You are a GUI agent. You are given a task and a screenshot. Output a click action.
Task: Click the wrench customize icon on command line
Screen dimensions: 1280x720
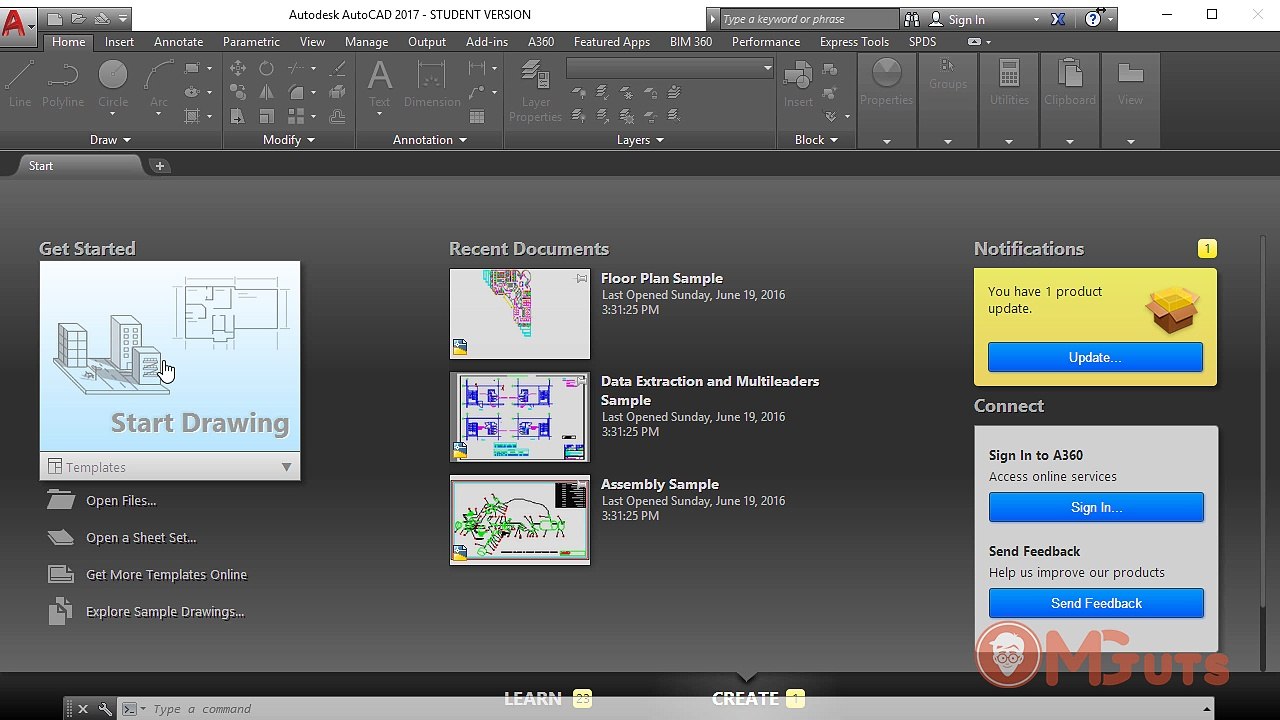coord(105,709)
